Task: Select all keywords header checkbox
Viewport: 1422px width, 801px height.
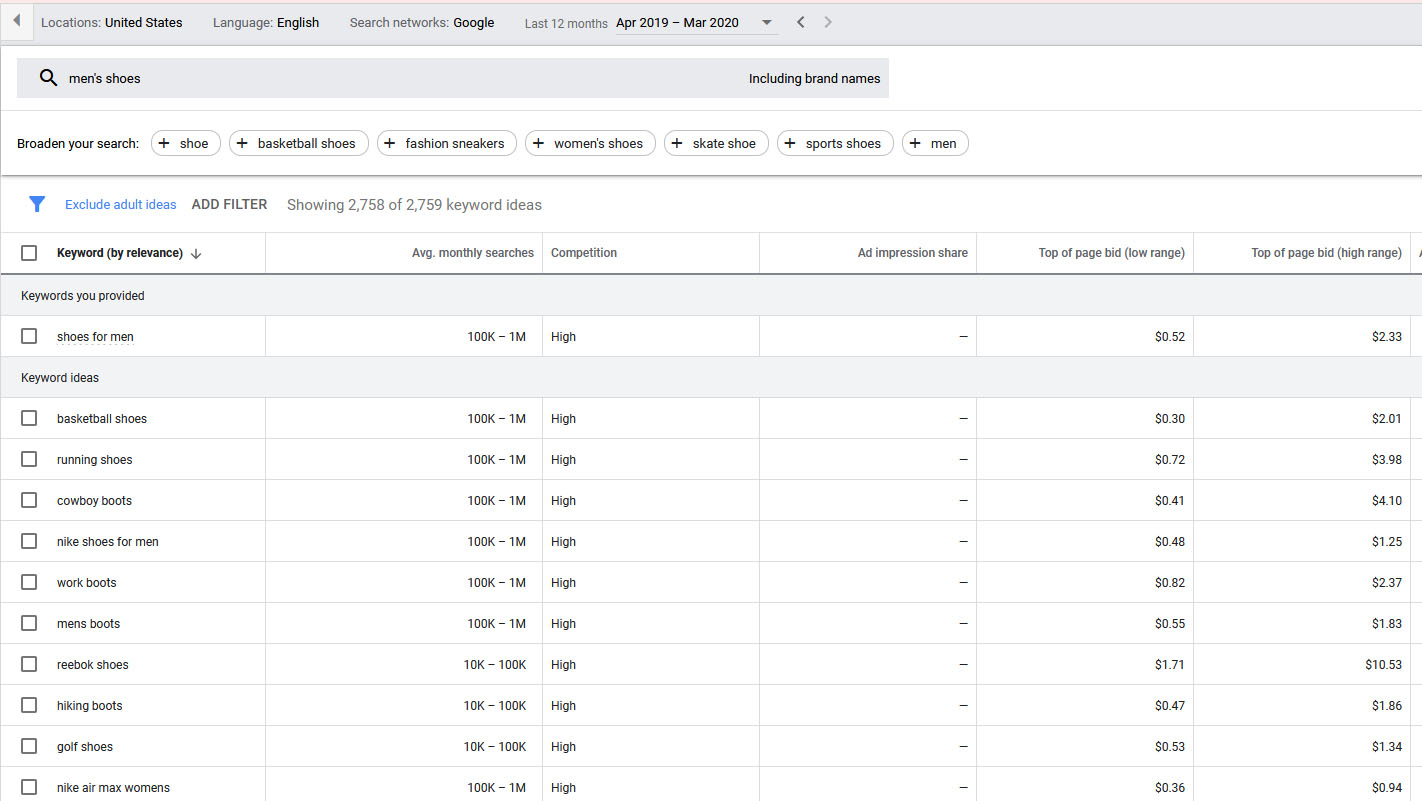Action: coord(29,253)
